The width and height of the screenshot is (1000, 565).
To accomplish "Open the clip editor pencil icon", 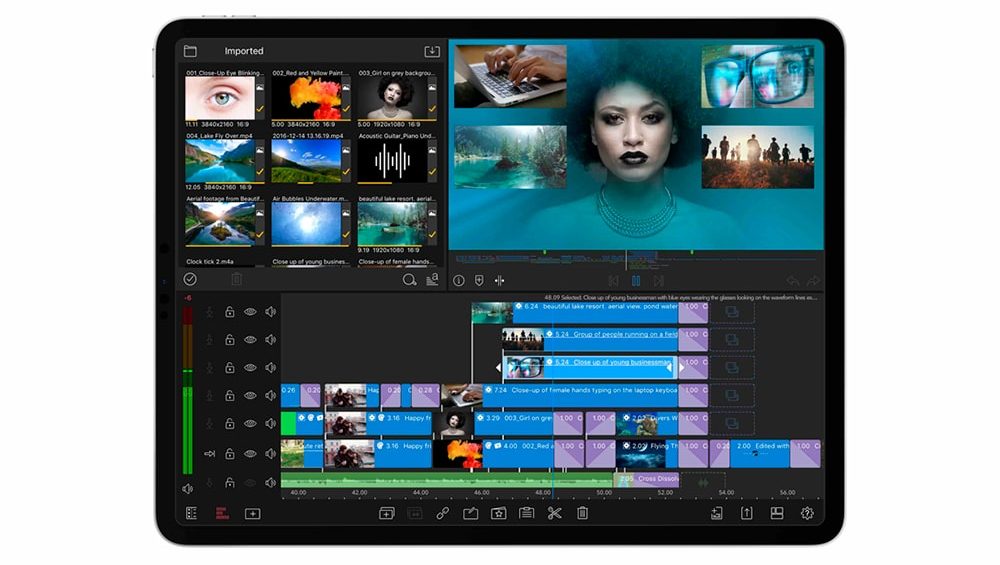I will [471, 513].
